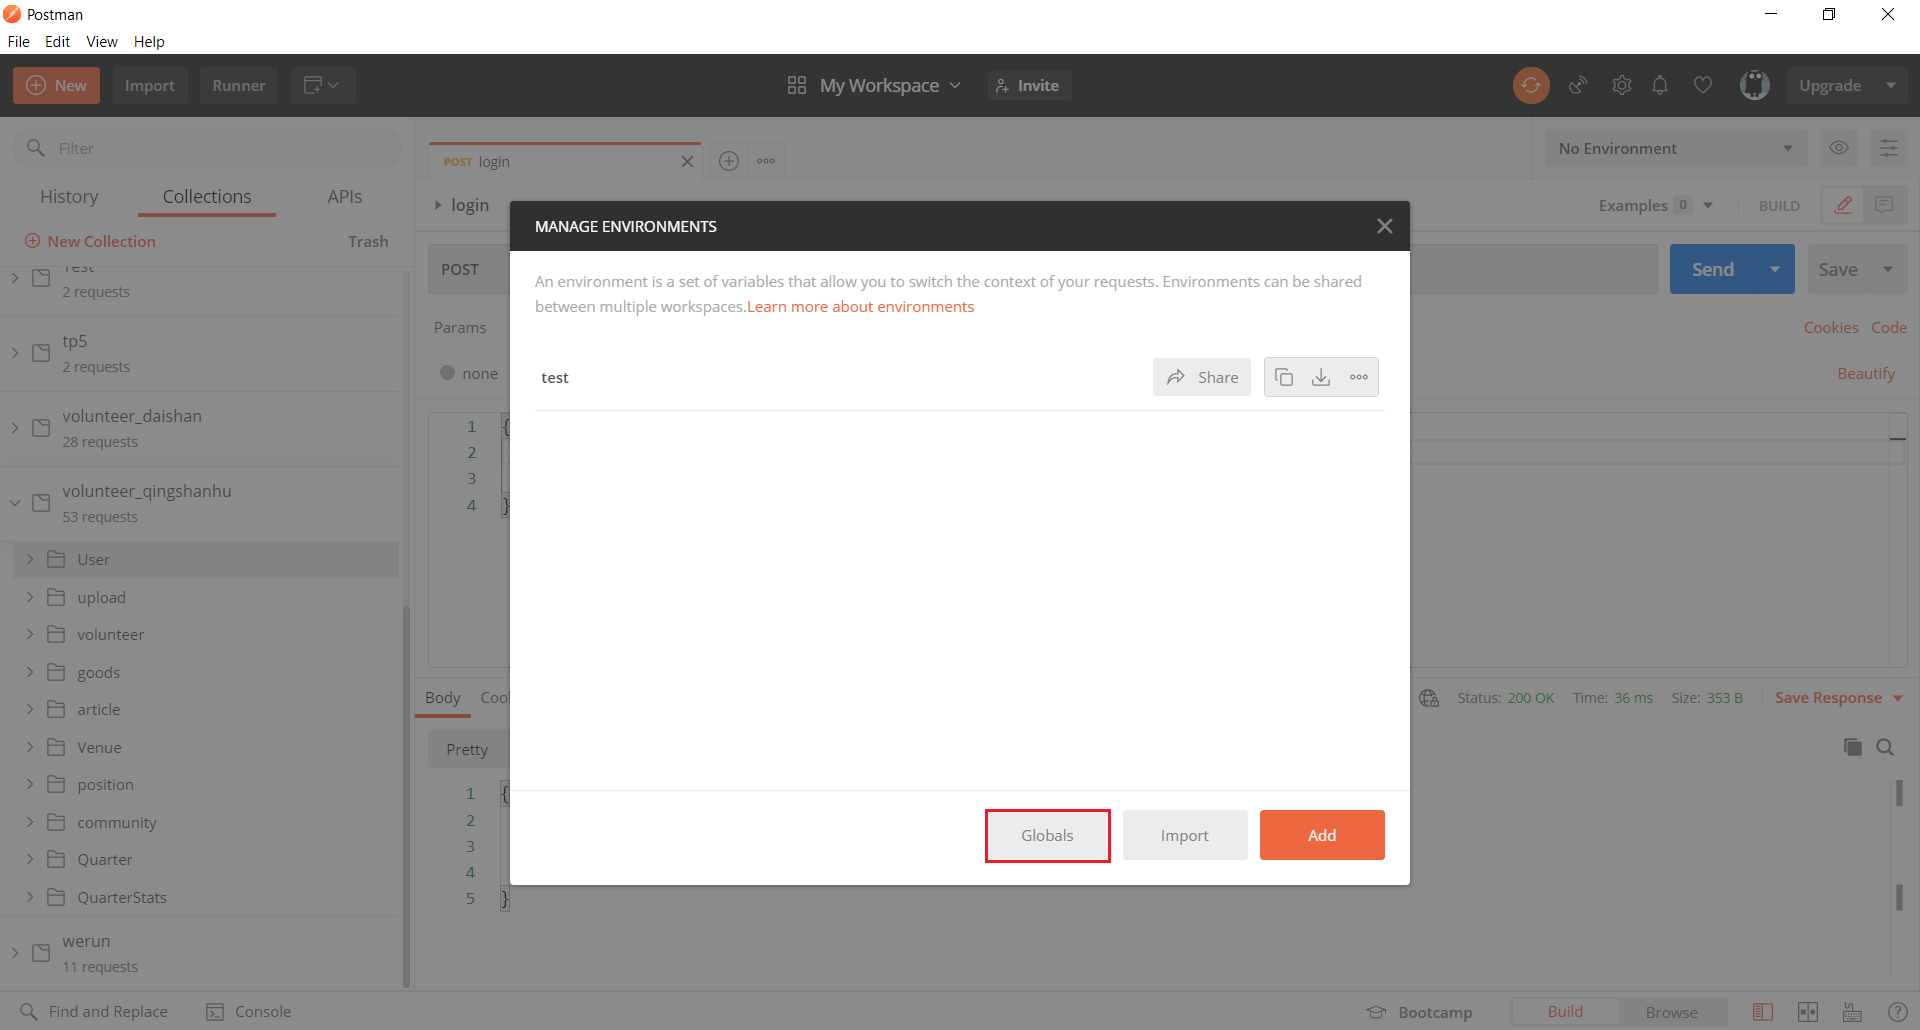
Task: Expand the werun collection
Action: [15, 953]
